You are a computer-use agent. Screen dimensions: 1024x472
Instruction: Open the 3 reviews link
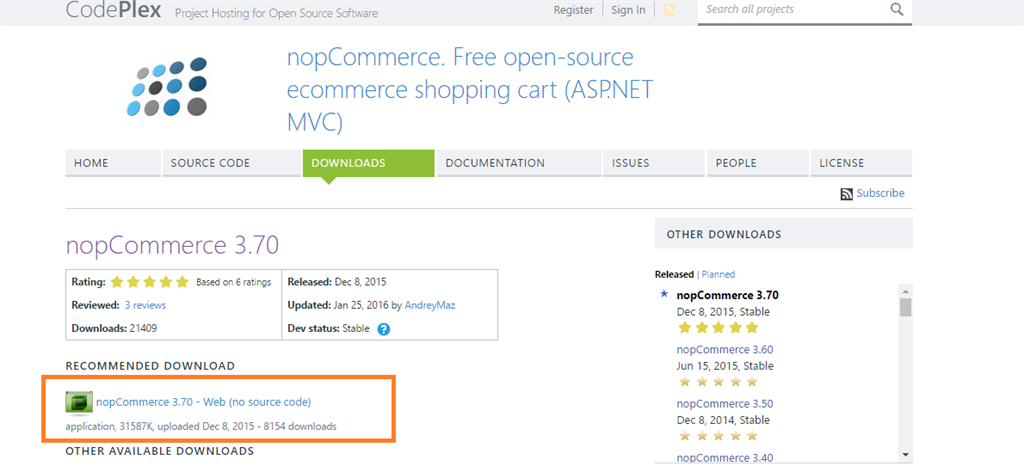145,305
